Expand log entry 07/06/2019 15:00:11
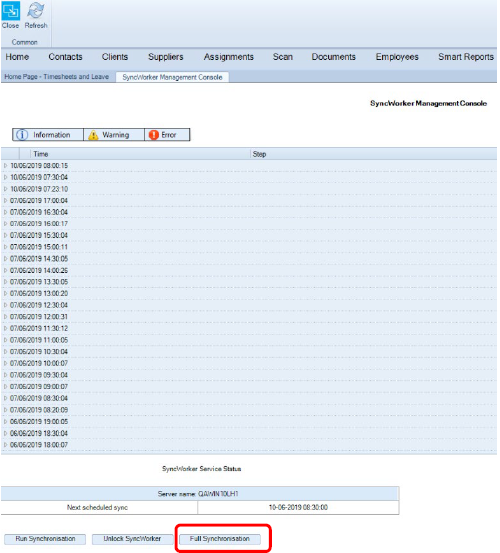 point(5,247)
